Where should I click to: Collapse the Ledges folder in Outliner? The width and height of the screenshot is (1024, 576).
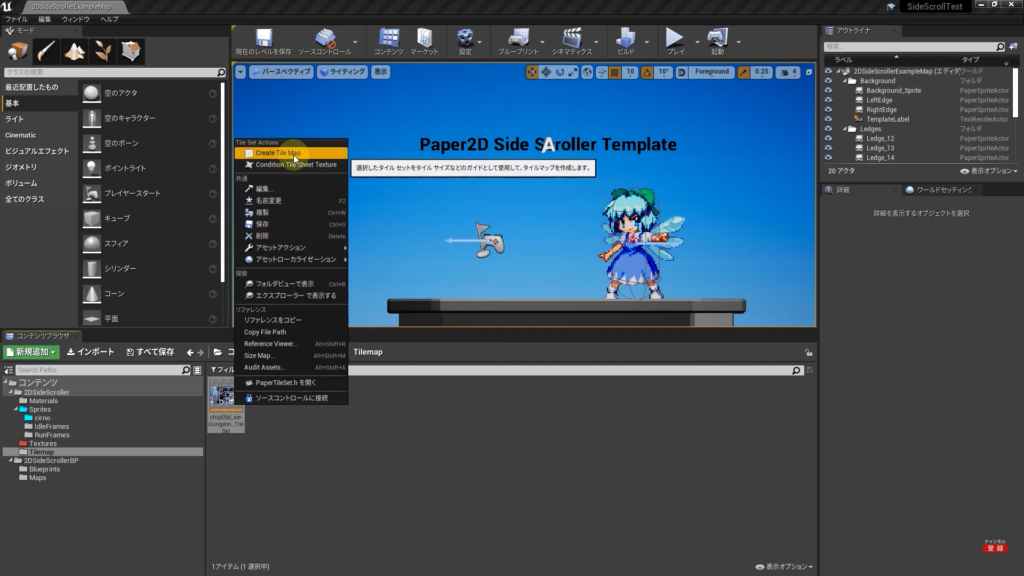coord(843,129)
